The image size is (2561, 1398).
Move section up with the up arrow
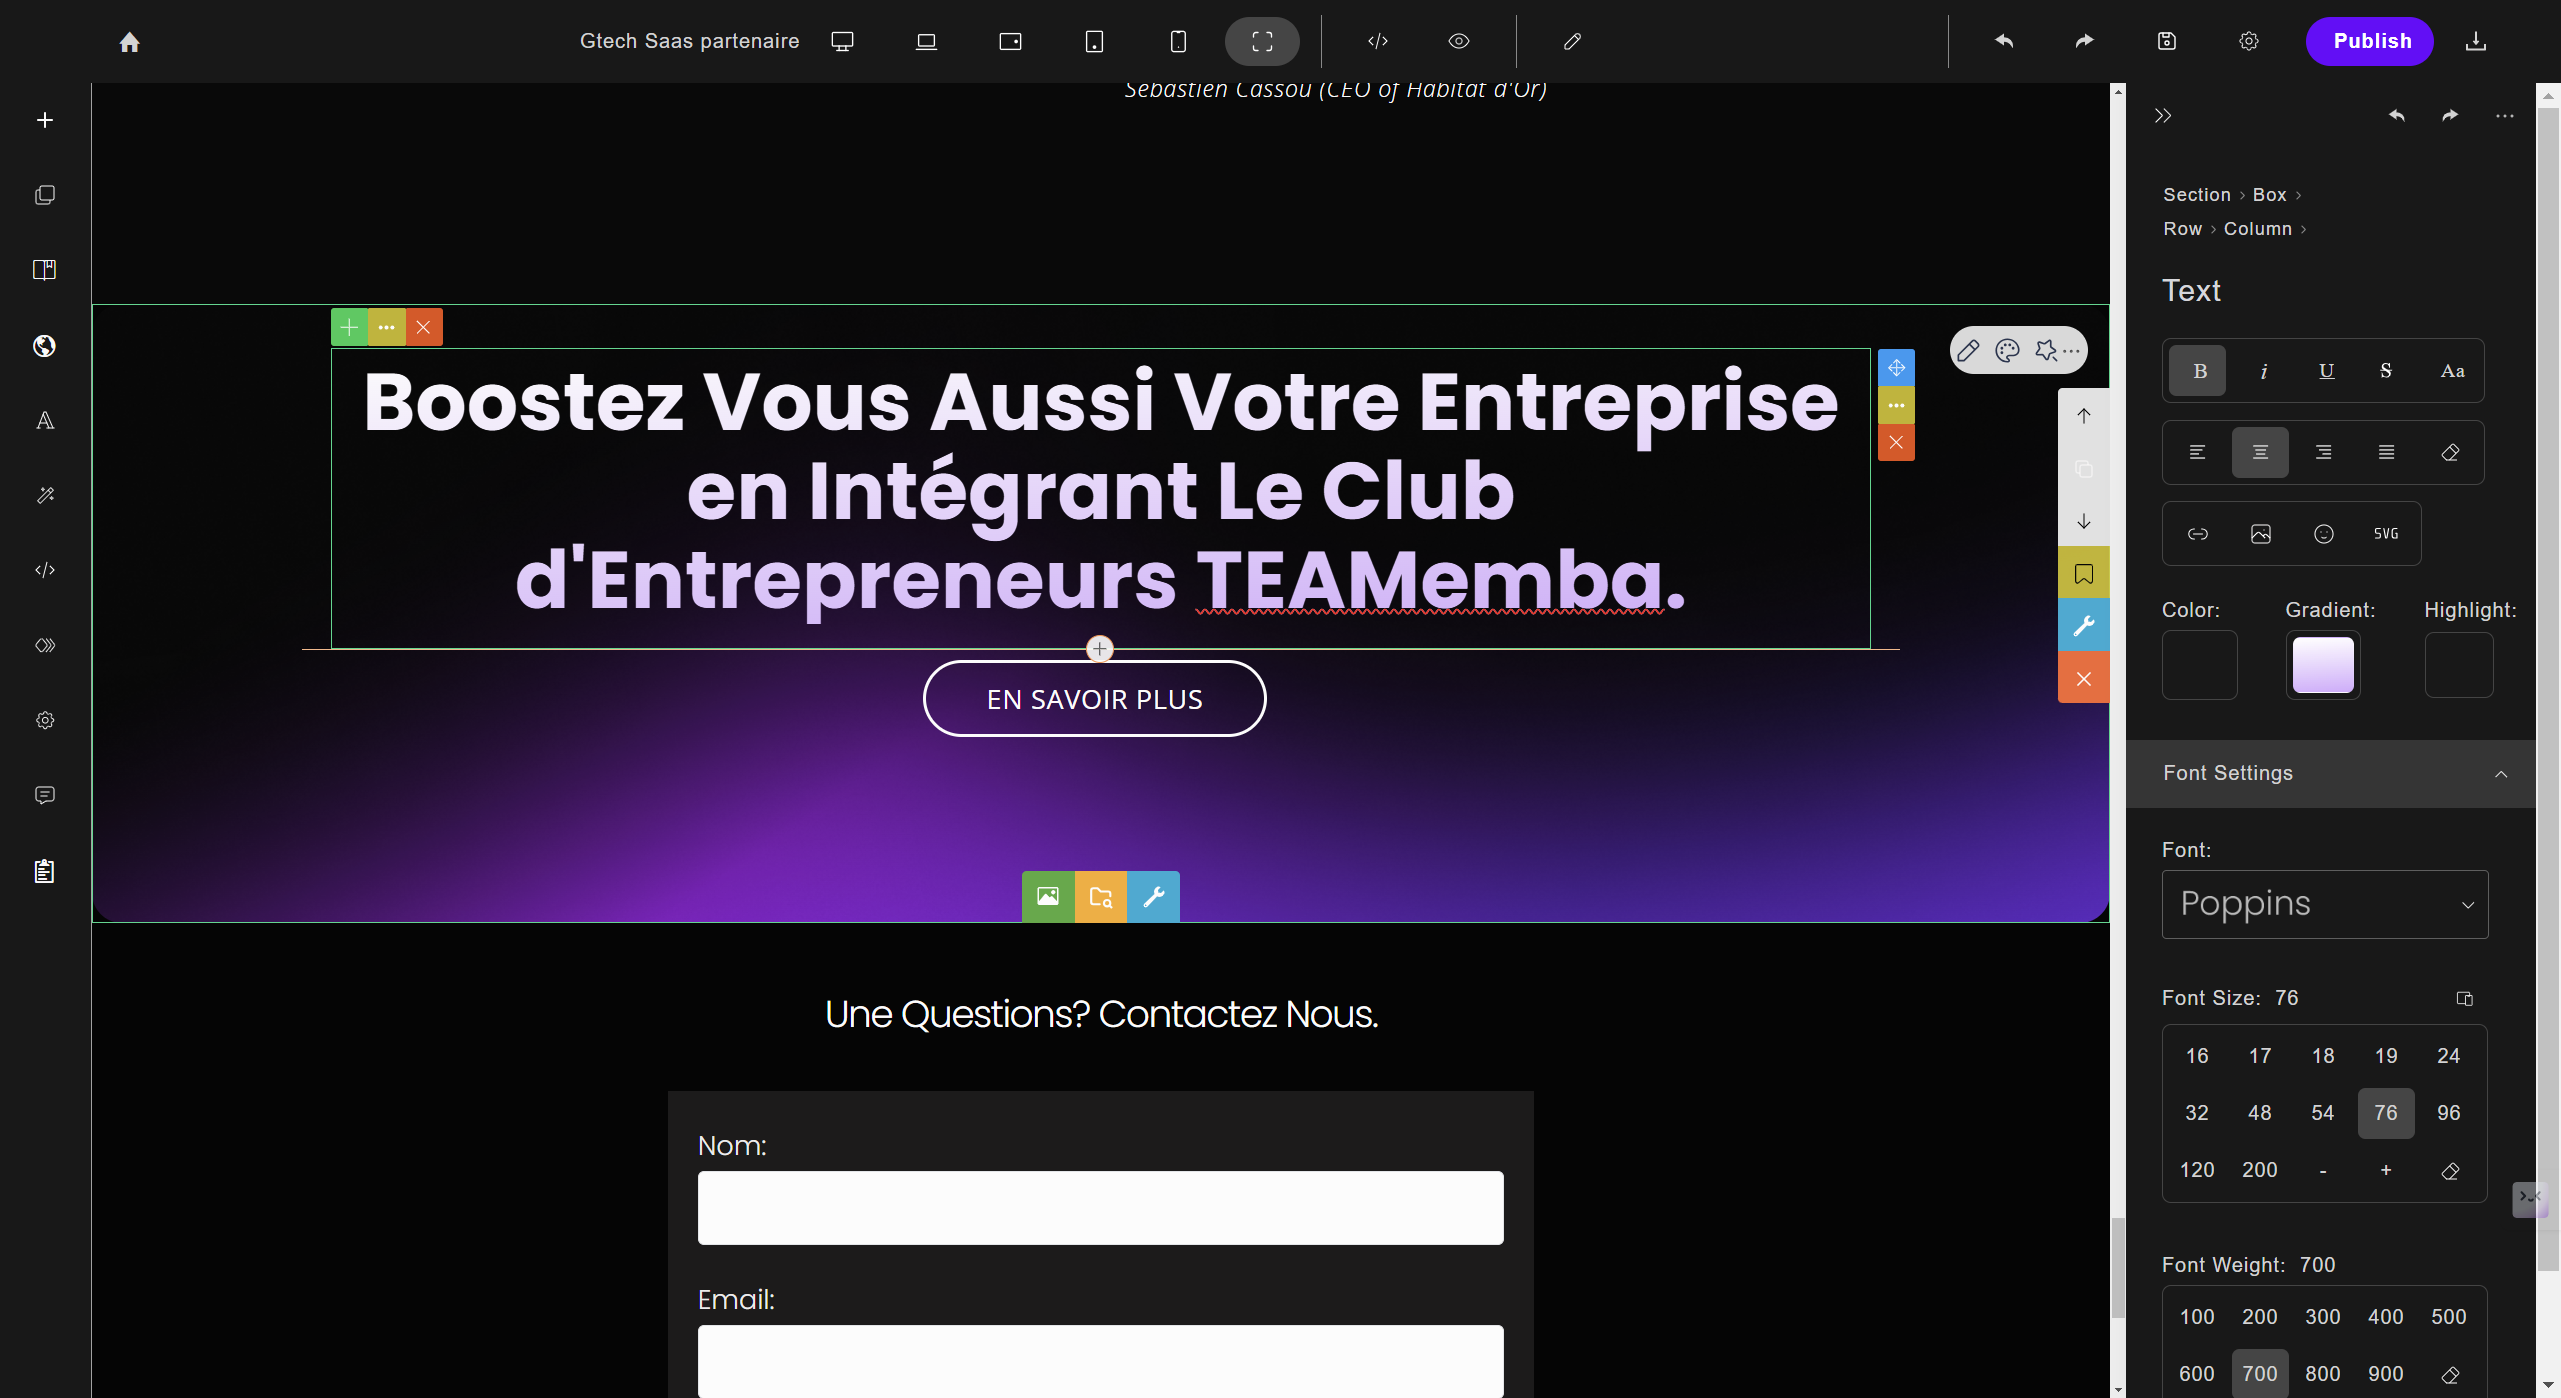[x=2084, y=416]
